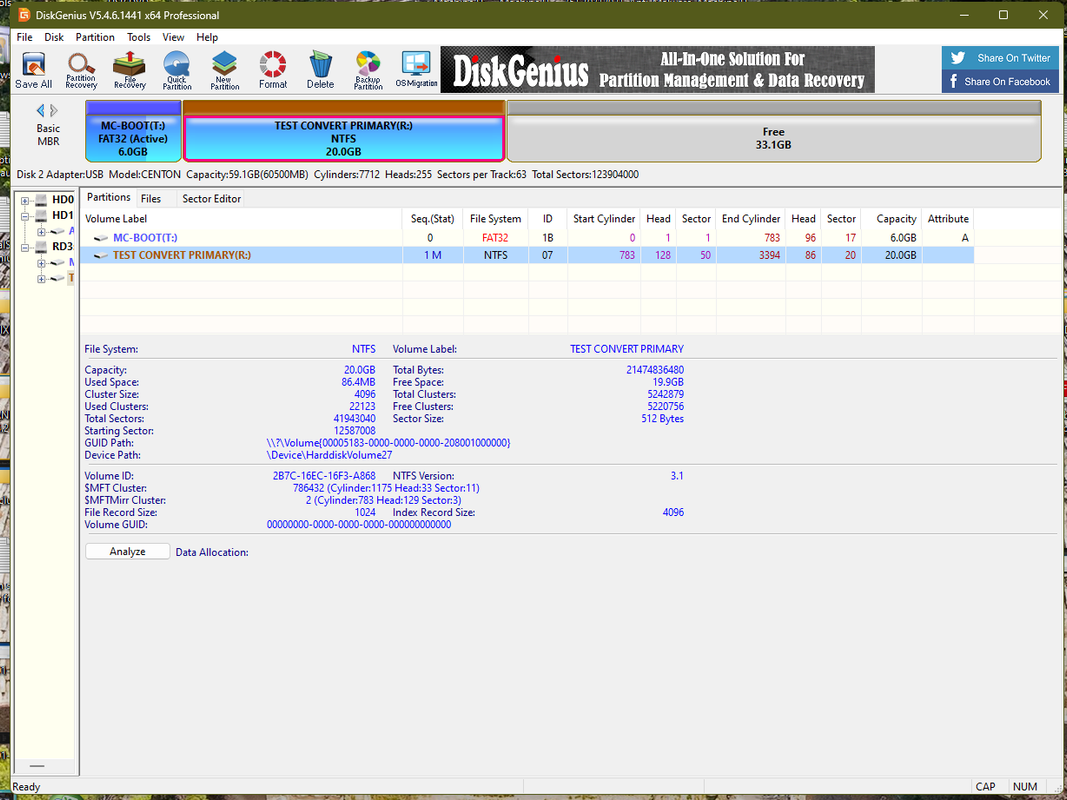1067x800 pixels.
Task: Expand the HD0 tree node
Action: [24, 201]
